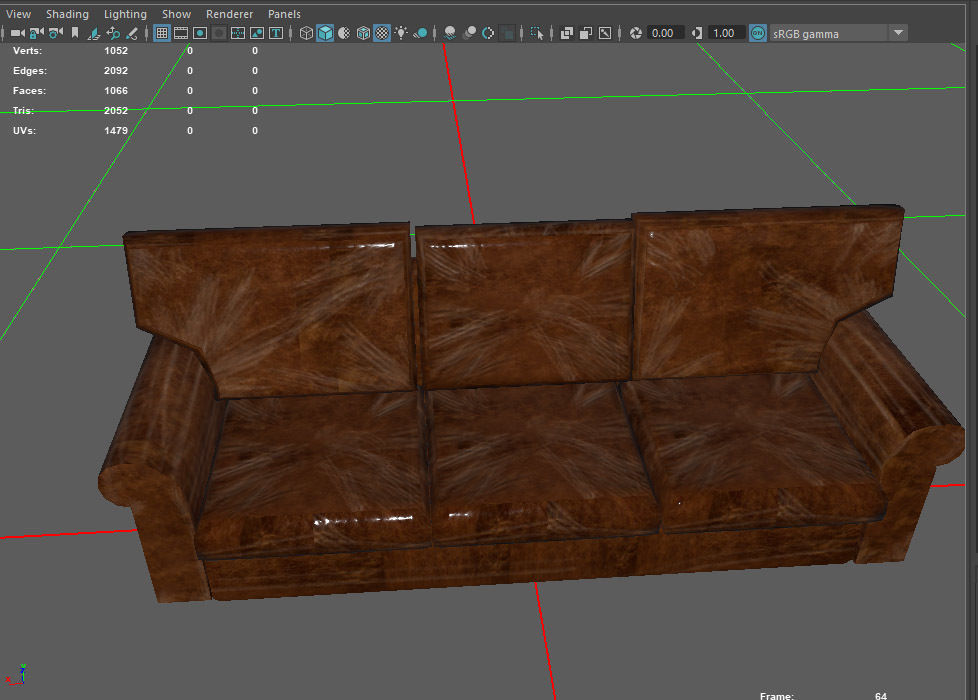978x700 pixels.
Task: Open the View panel menu
Action: (18, 14)
